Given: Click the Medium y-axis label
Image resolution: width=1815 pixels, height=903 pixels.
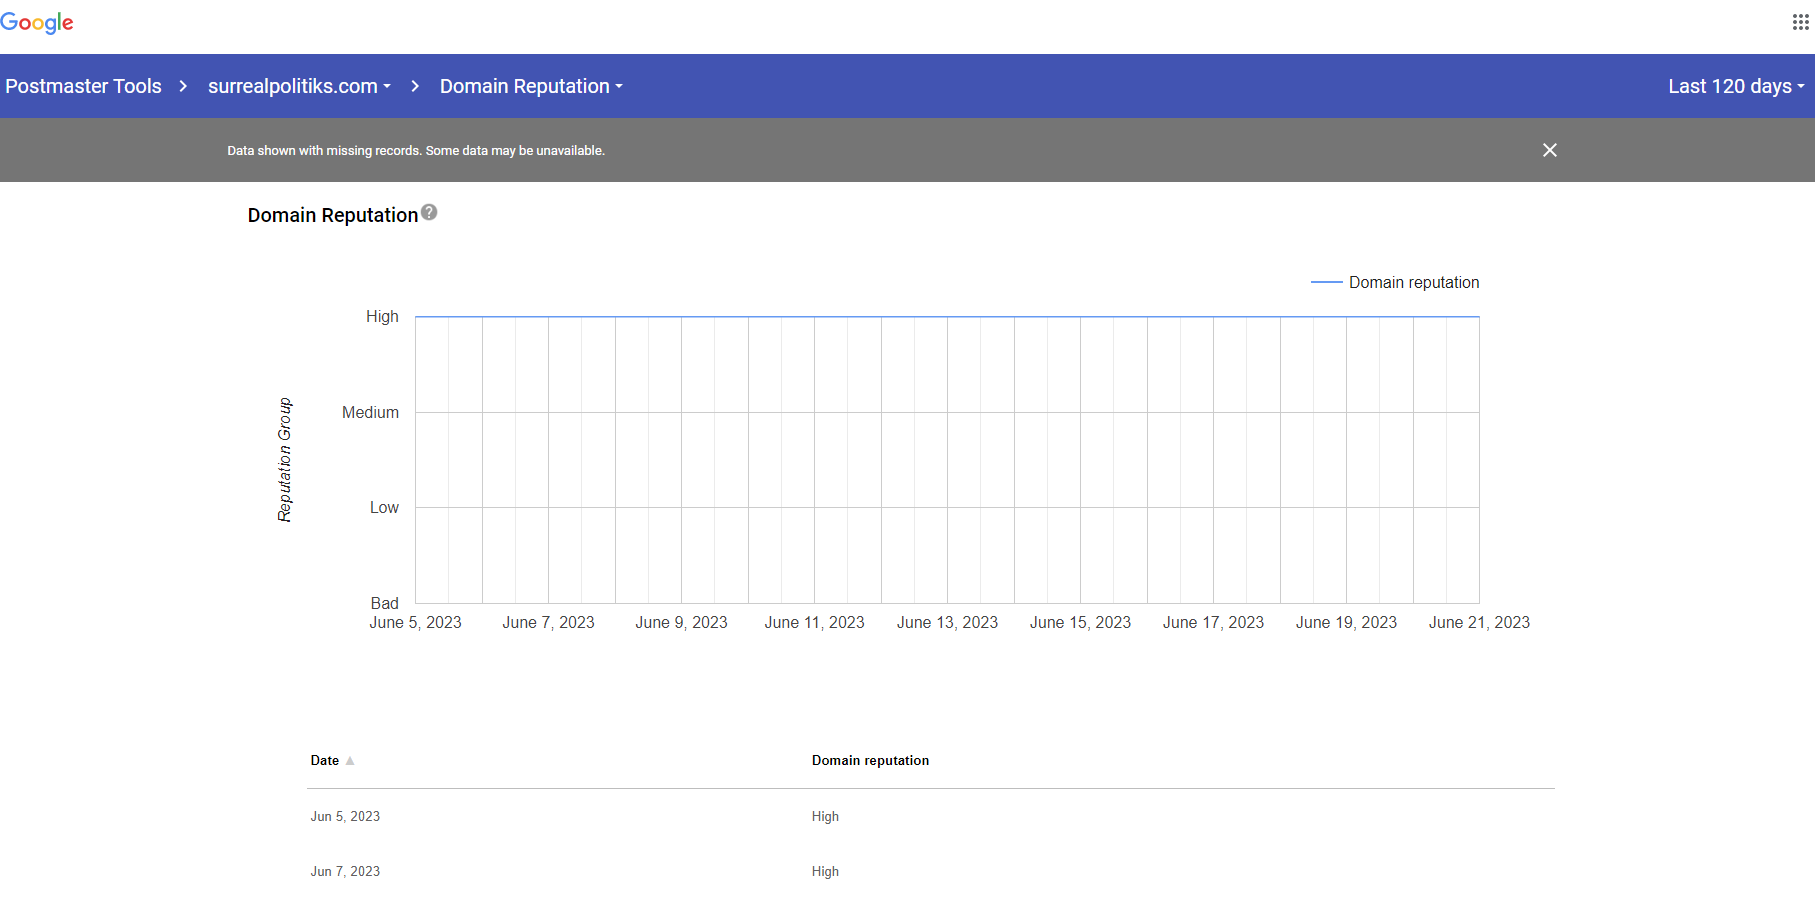Looking at the screenshot, I should coord(370,412).
